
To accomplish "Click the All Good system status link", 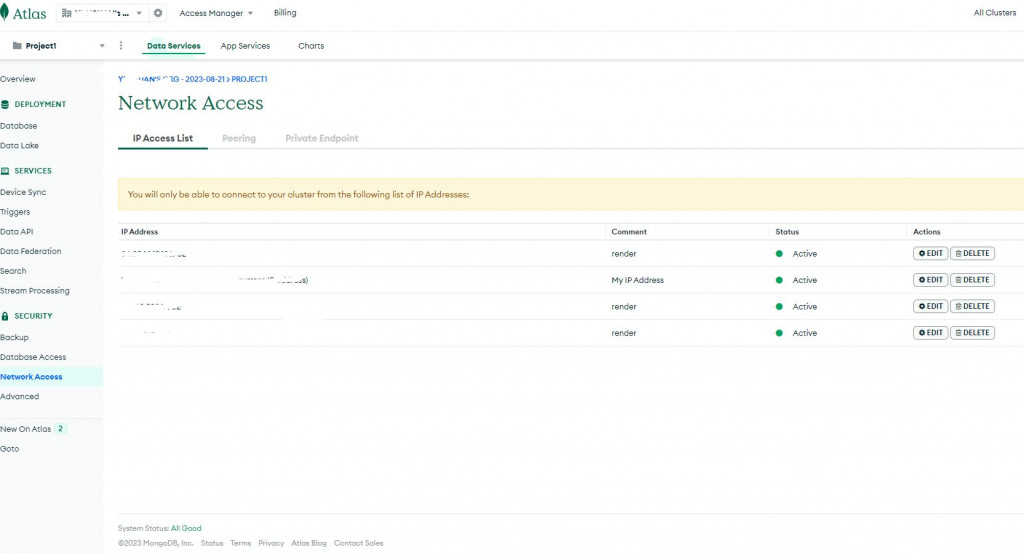I will pyautogui.click(x=186, y=528).
